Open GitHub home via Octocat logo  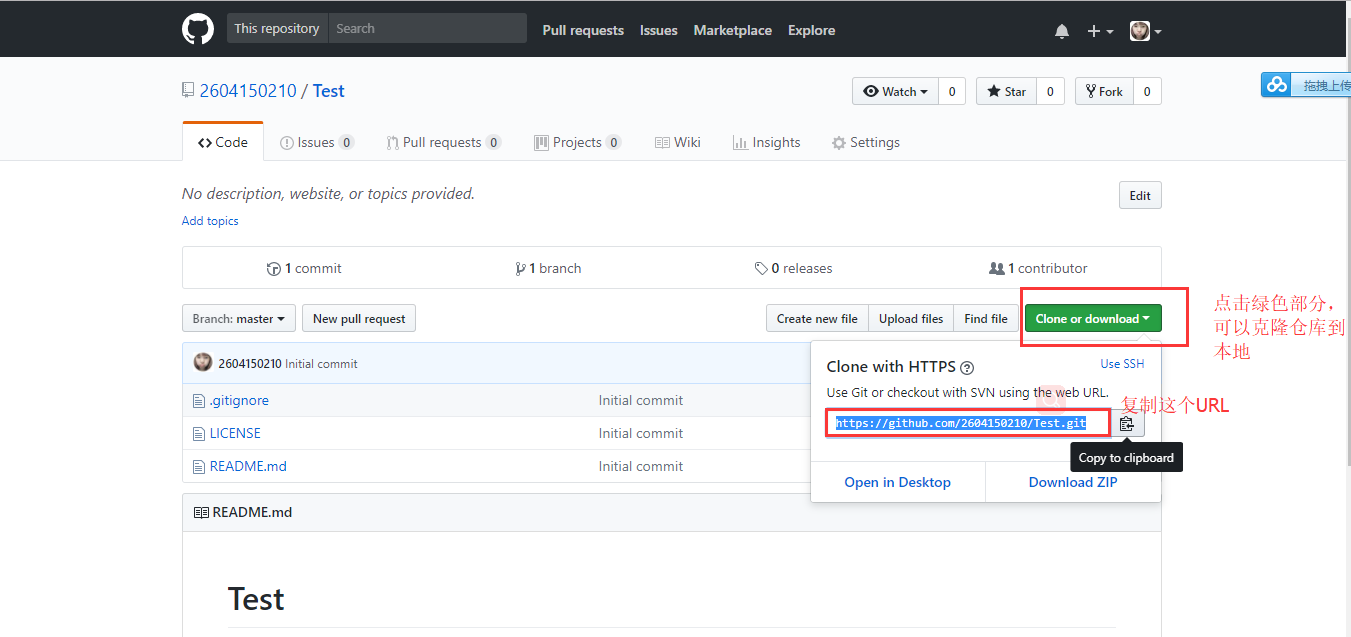(198, 29)
